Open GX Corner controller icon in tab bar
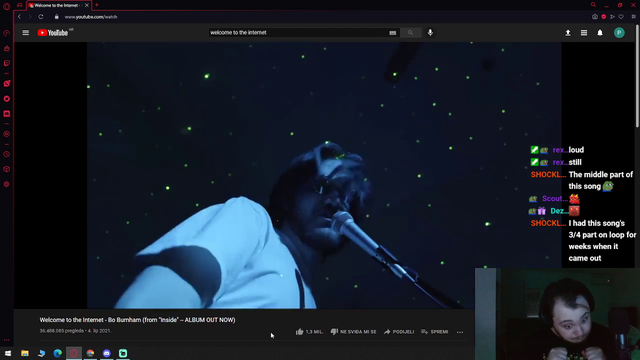This screenshot has height=360, width=640. click(20, 5)
